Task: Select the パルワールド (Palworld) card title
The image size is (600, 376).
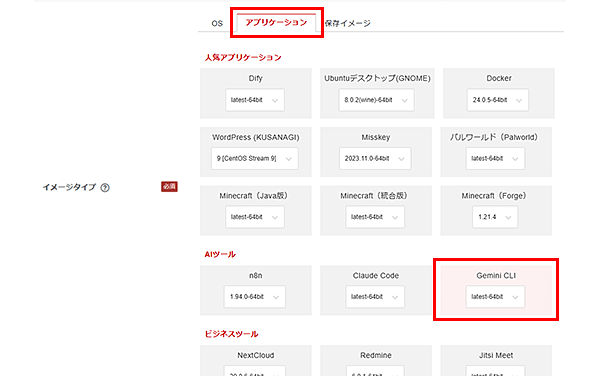Action: point(494,137)
